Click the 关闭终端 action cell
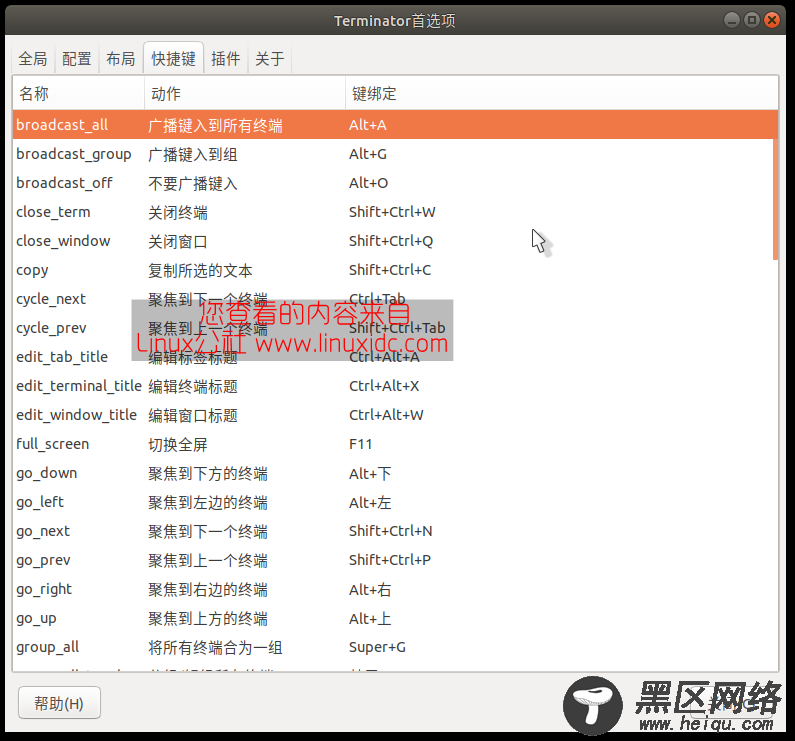Viewport: 795px width, 741px height. [x=177, y=212]
